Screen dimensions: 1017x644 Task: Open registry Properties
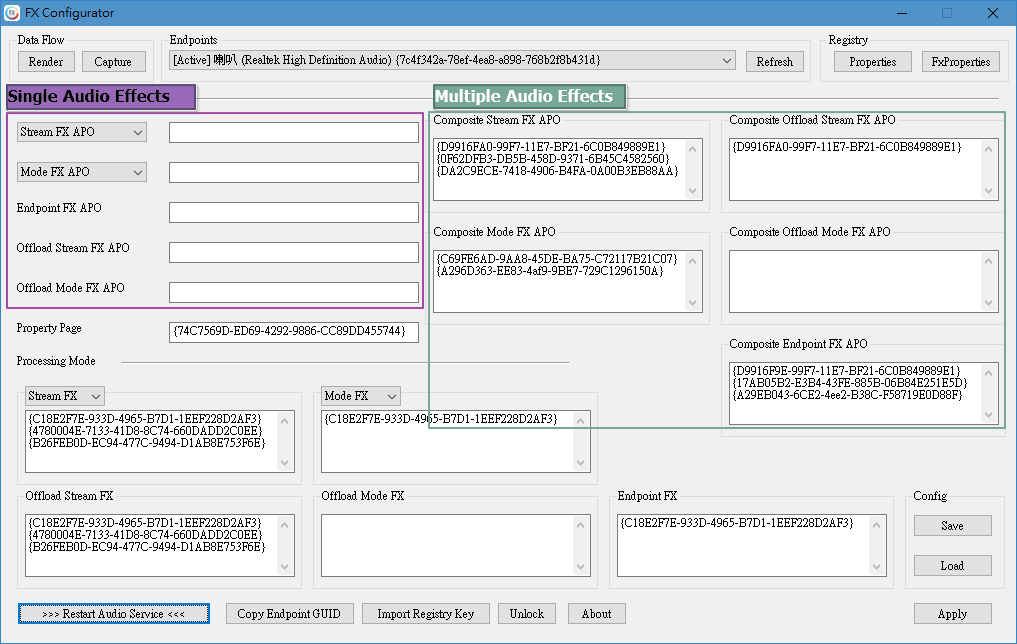pyautogui.click(x=871, y=61)
